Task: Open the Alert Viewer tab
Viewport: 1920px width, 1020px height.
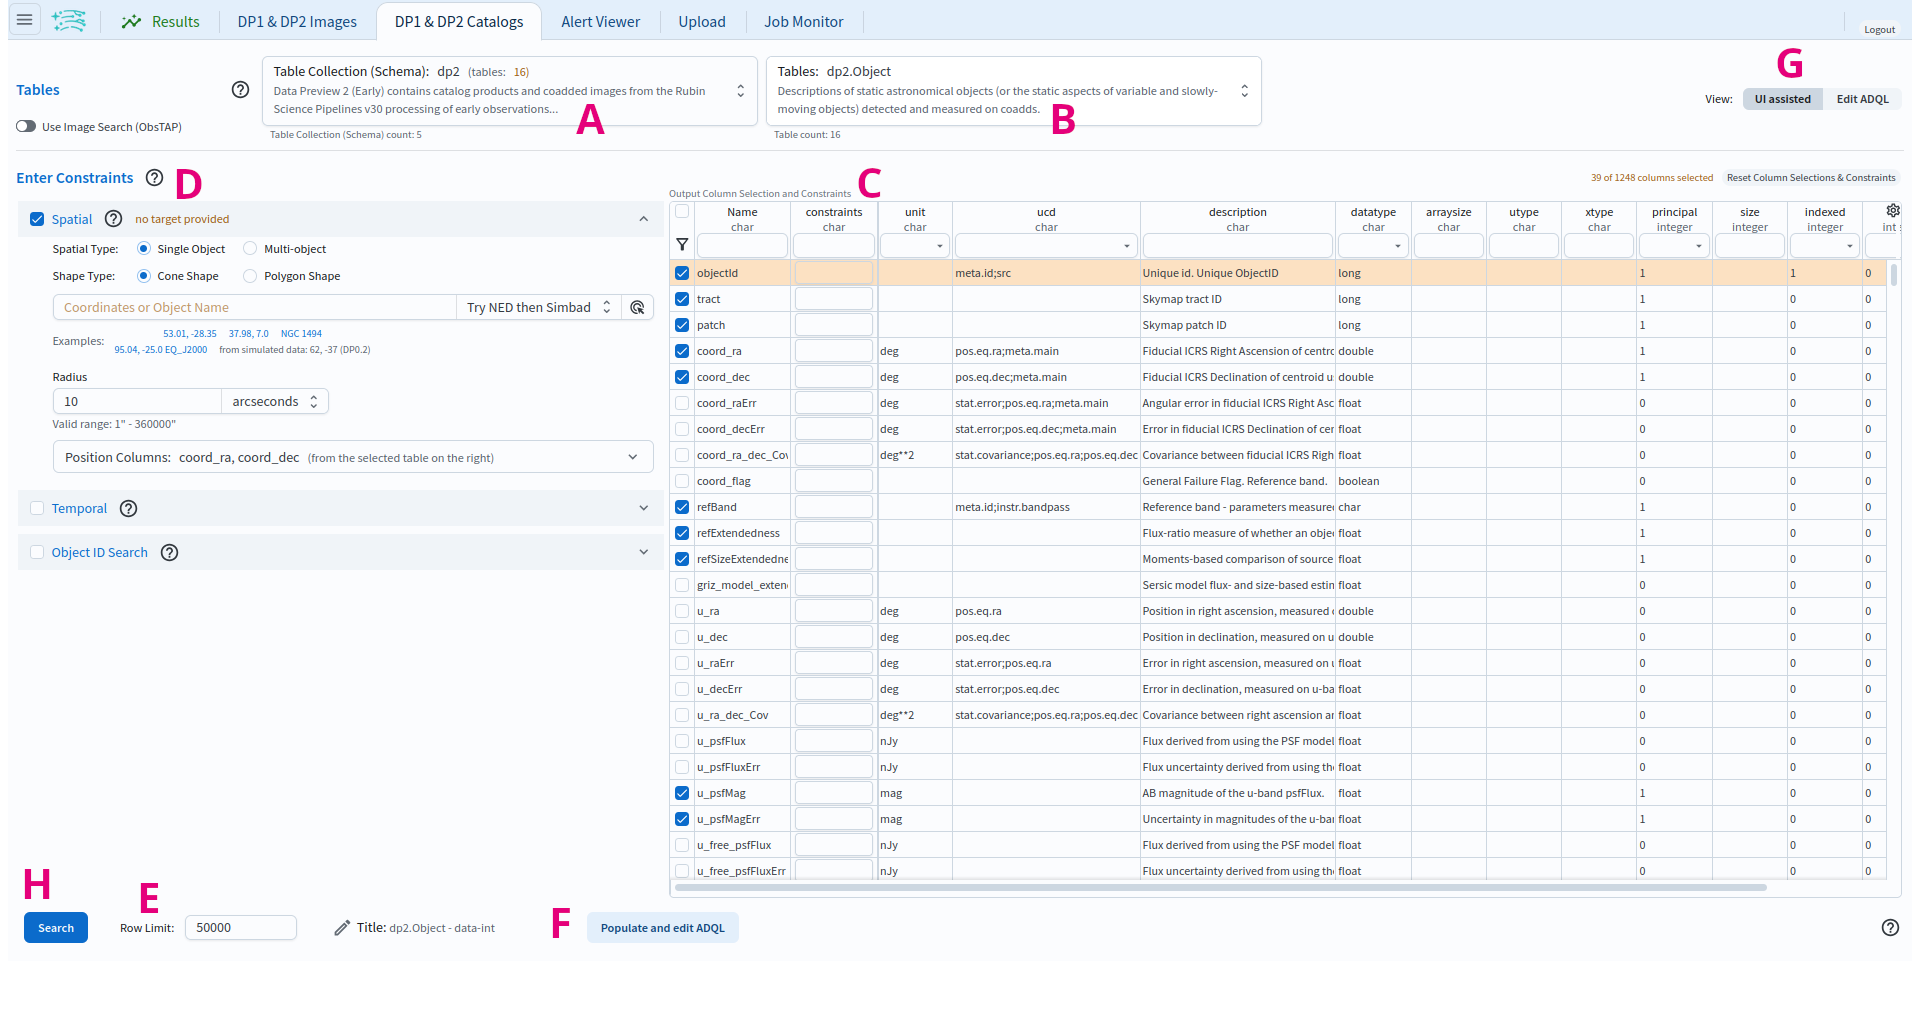Action: (x=600, y=21)
